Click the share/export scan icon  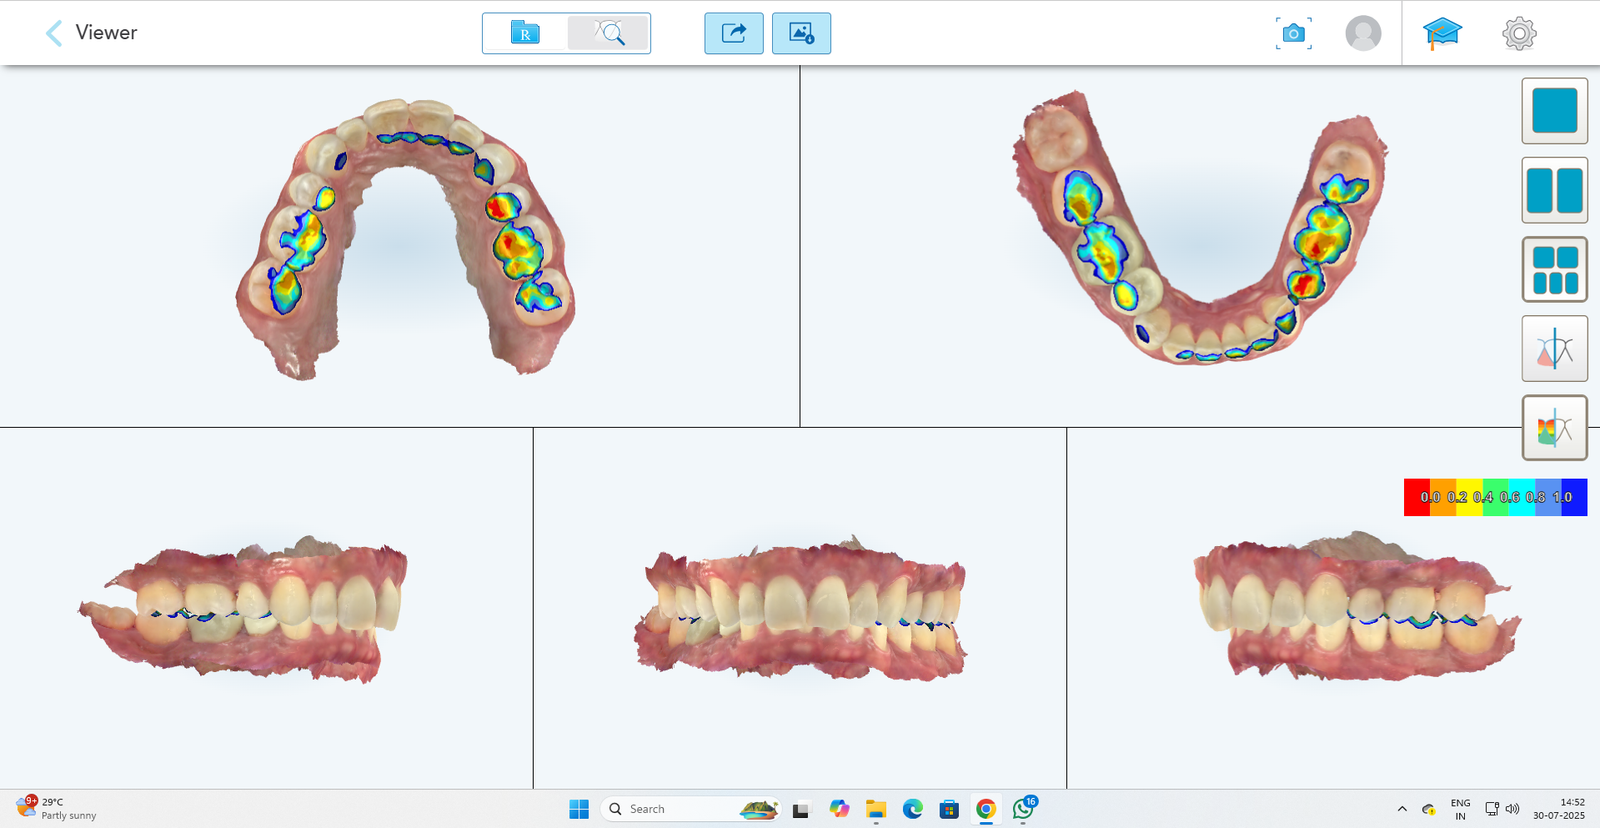pos(733,33)
